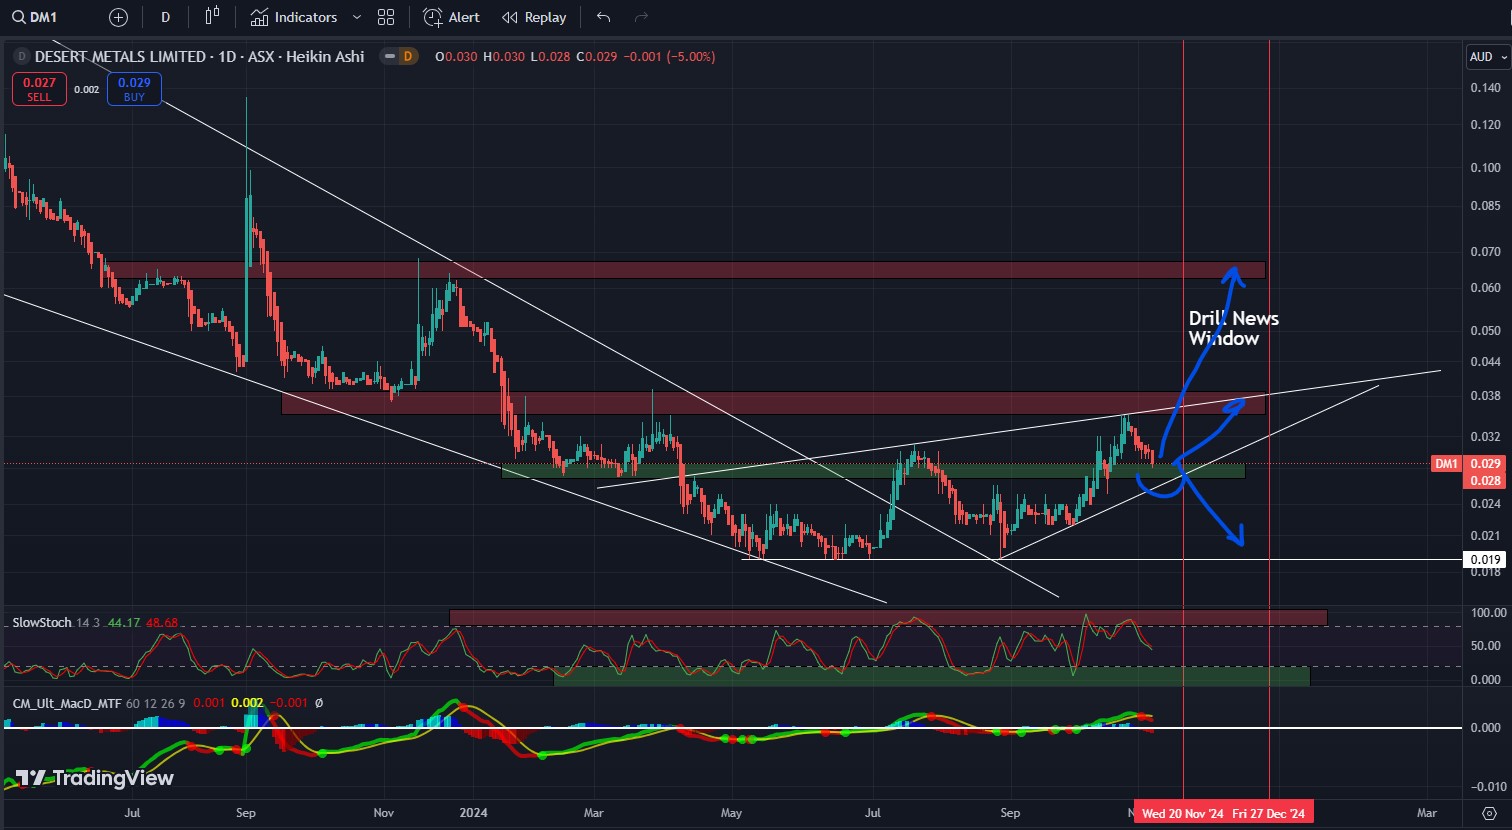
Task: Click the 0.140 price scale label
Action: [1484, 88]
